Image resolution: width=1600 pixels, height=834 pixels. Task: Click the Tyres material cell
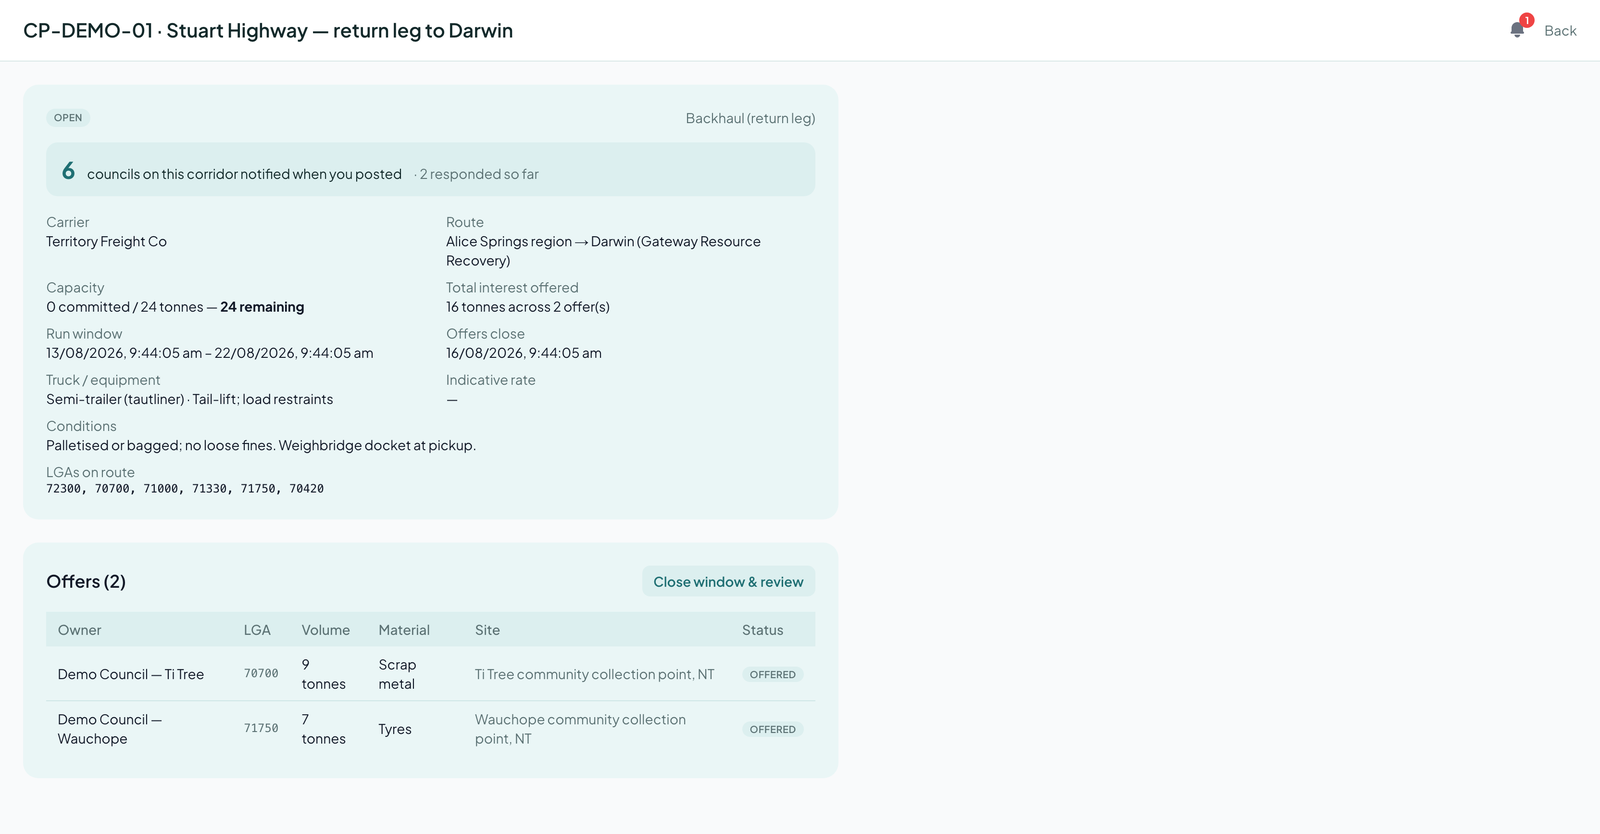click(x=395, y=730)
